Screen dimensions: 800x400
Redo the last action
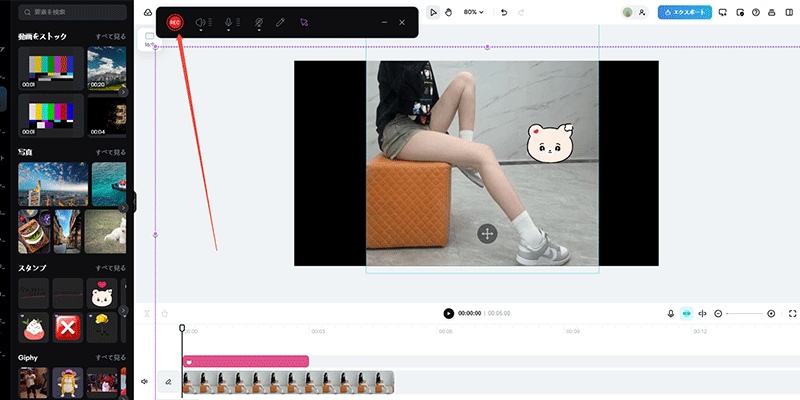[x=521, y=12]
